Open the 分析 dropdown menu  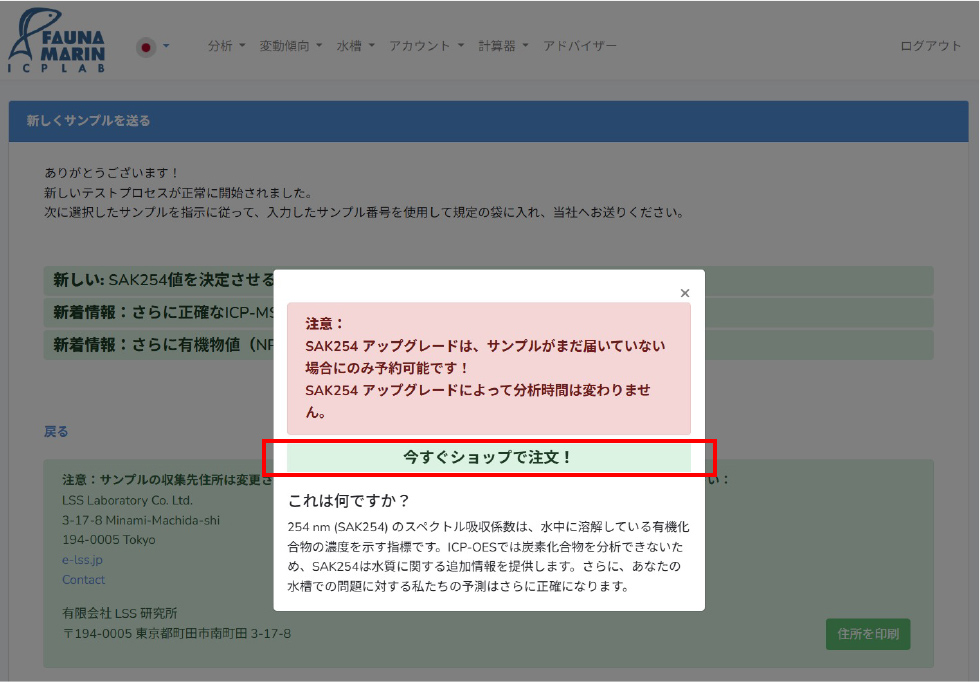(226, 46)
